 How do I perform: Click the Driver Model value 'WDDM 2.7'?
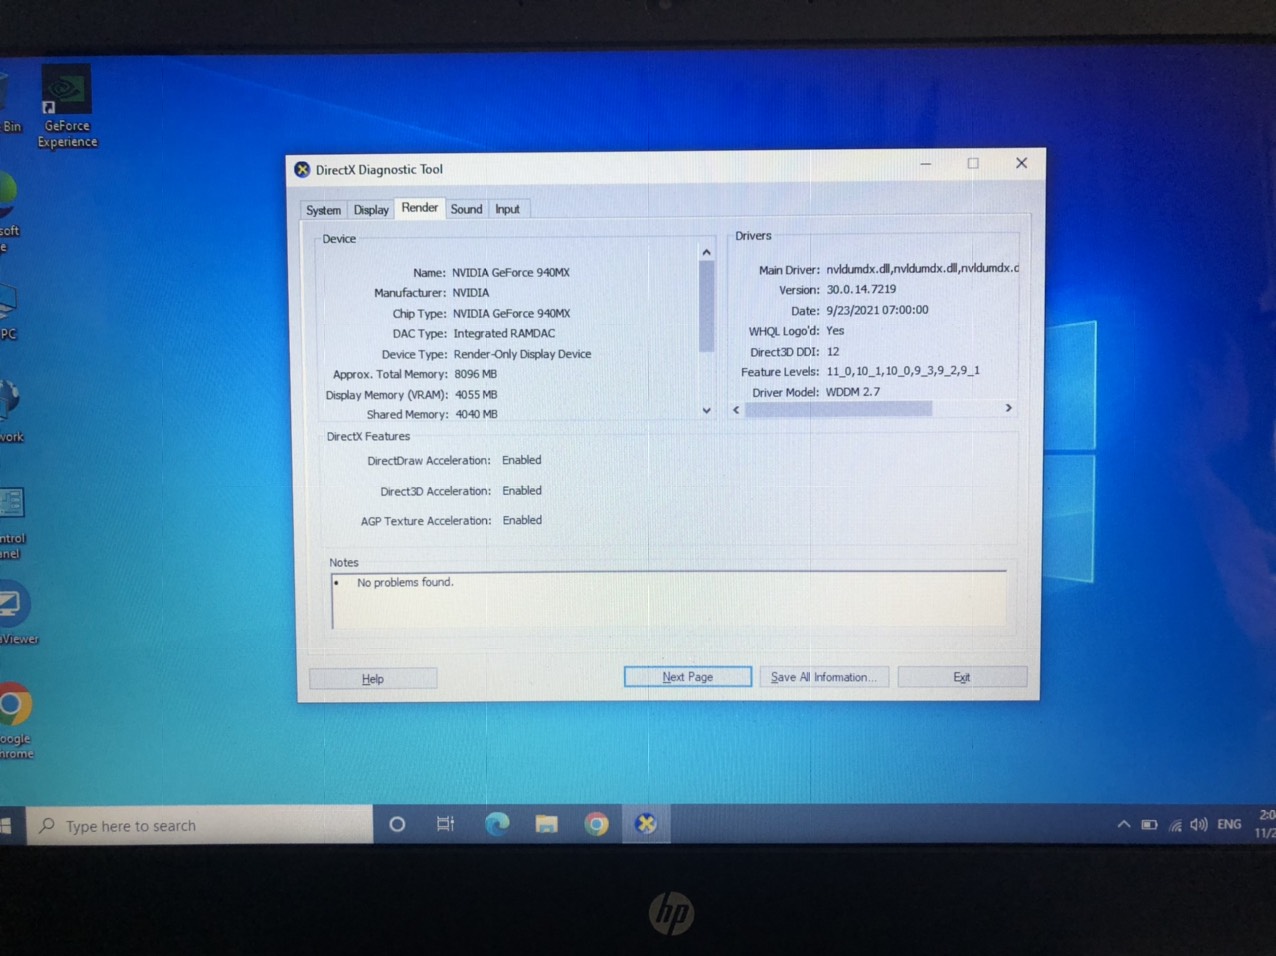point(853,392)
